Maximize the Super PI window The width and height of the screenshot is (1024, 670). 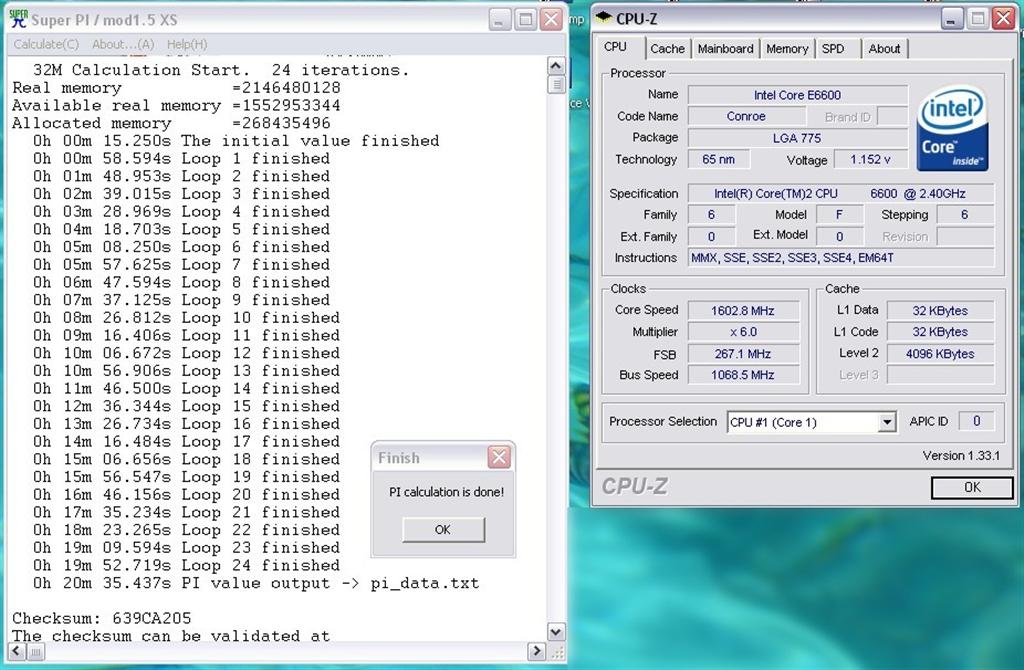[526, 20]
